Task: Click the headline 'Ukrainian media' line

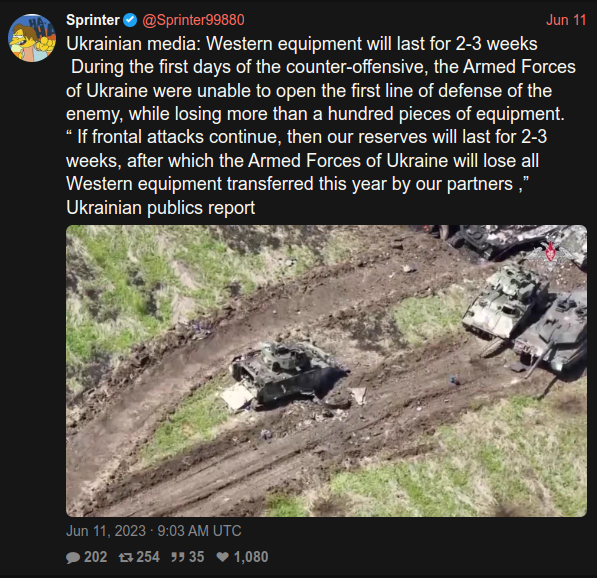Action: pyautogui.click(x=302, y=44)
